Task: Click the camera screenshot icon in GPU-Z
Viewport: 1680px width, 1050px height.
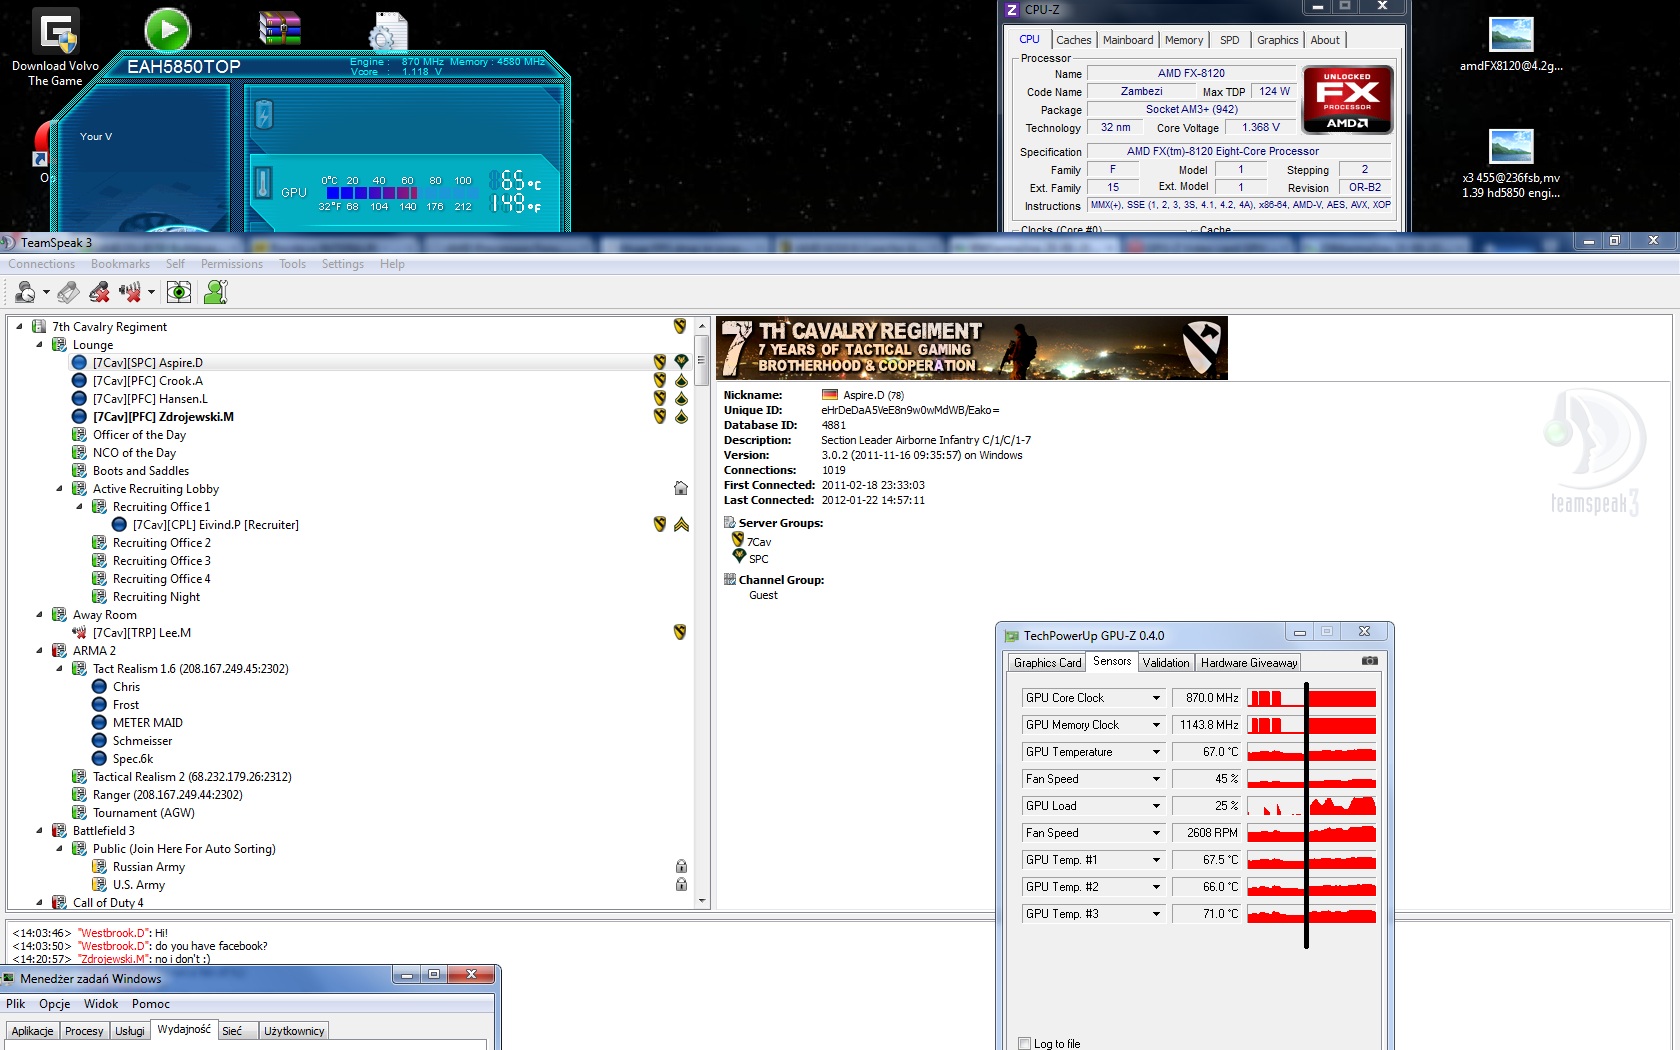Action: click(x=1370, y=661)
